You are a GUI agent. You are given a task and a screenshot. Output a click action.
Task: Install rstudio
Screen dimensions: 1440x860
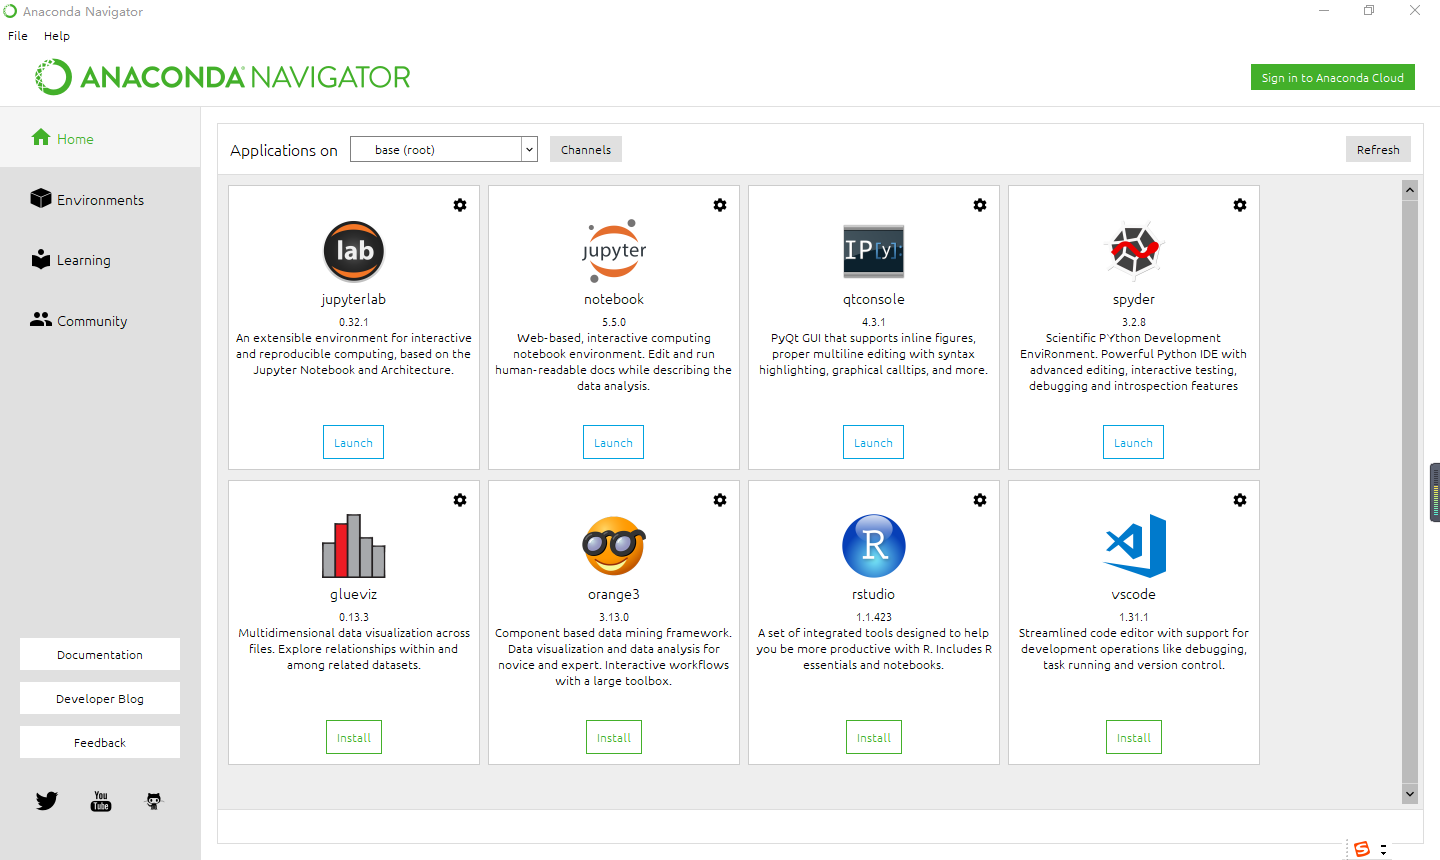874,737
